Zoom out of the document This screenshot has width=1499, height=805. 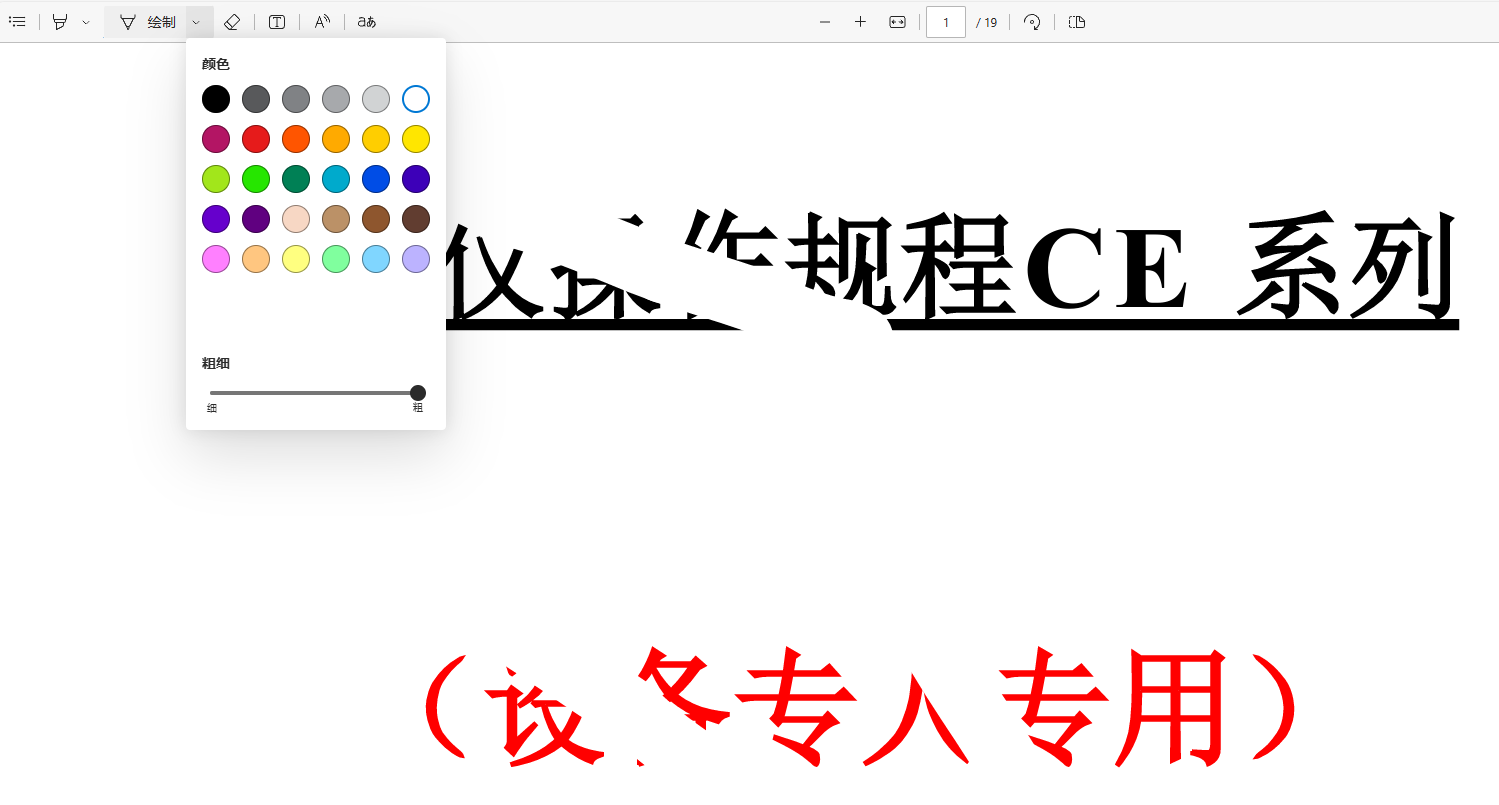point(824,21)
